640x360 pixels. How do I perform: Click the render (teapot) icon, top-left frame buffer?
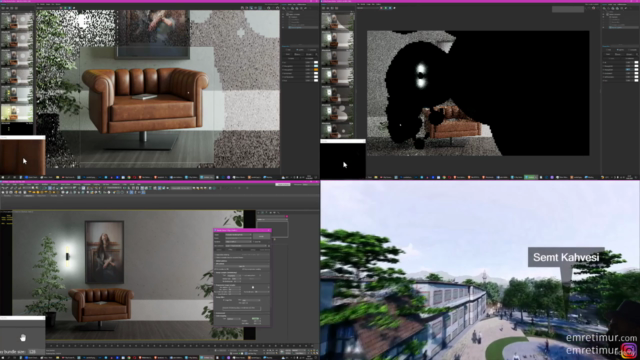point(278,8)
